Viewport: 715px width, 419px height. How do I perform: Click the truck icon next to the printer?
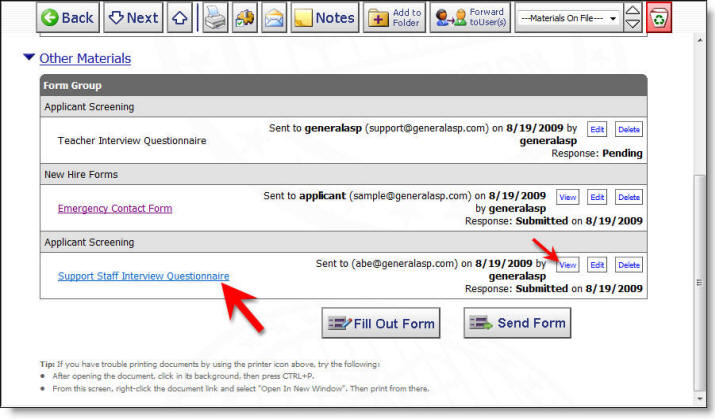tap(245, 17)
